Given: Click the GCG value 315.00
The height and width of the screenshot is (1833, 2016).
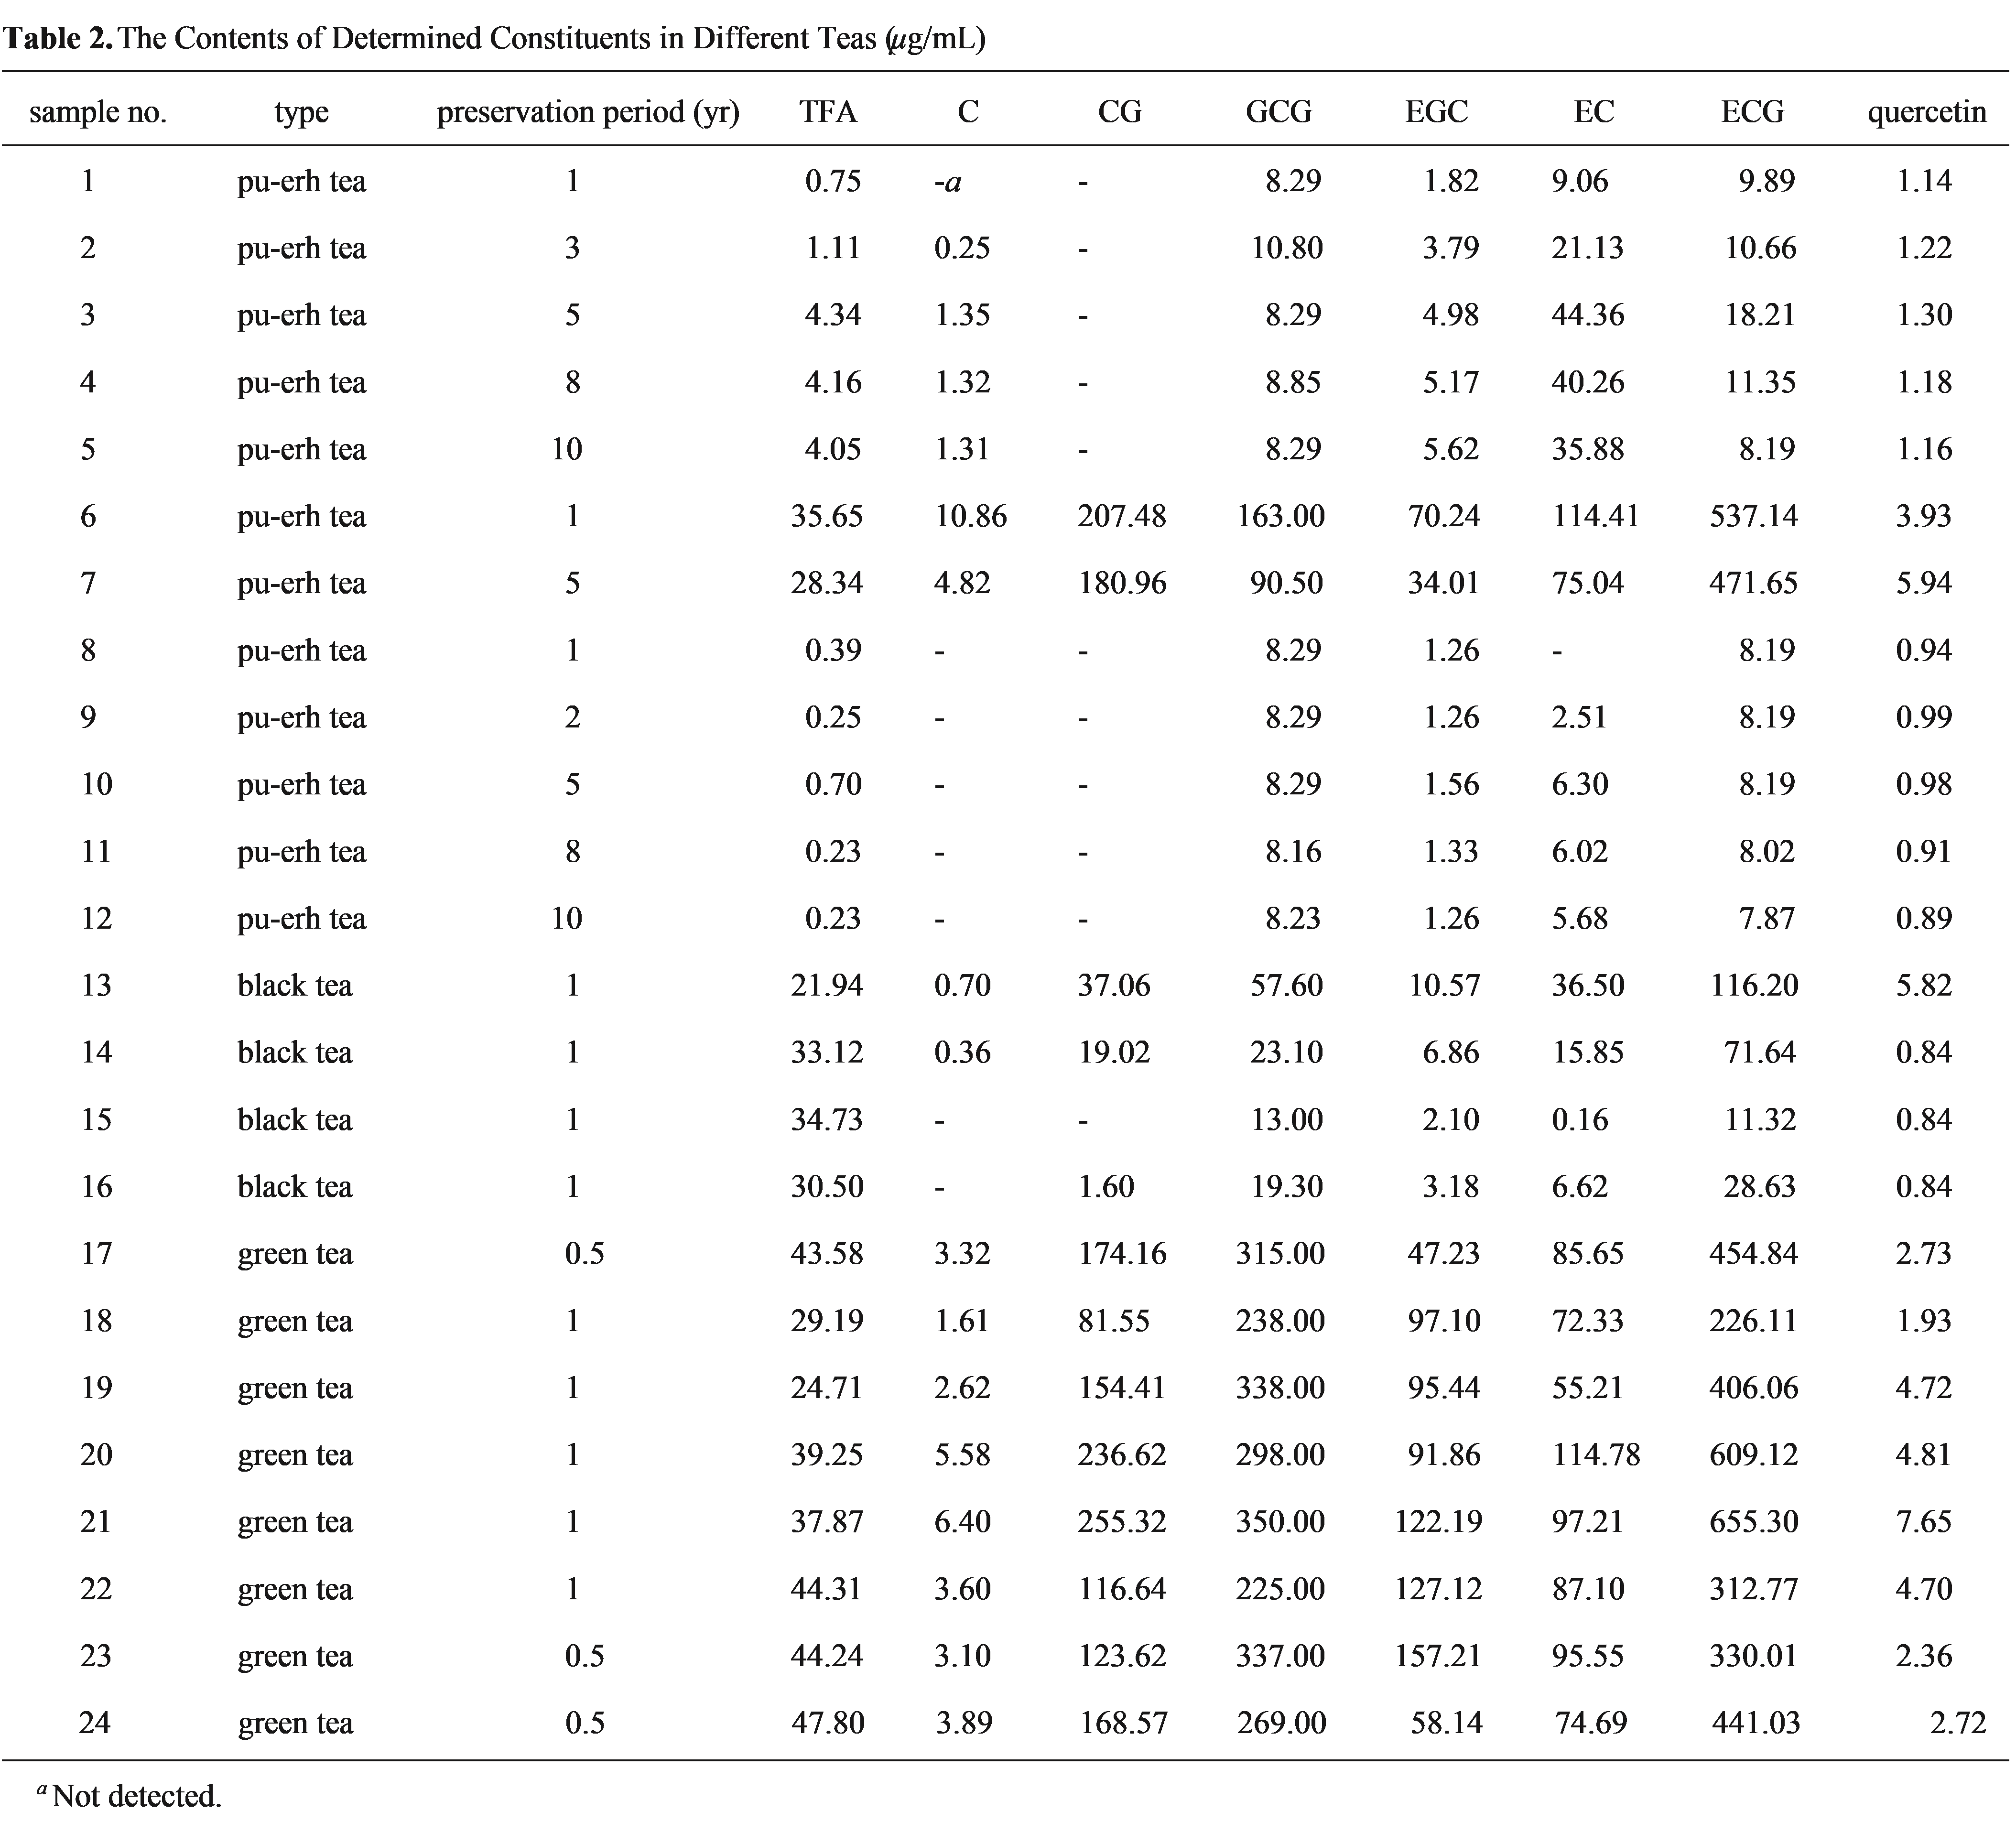Looking at the screenshot, I should tap(1281, 1253).
